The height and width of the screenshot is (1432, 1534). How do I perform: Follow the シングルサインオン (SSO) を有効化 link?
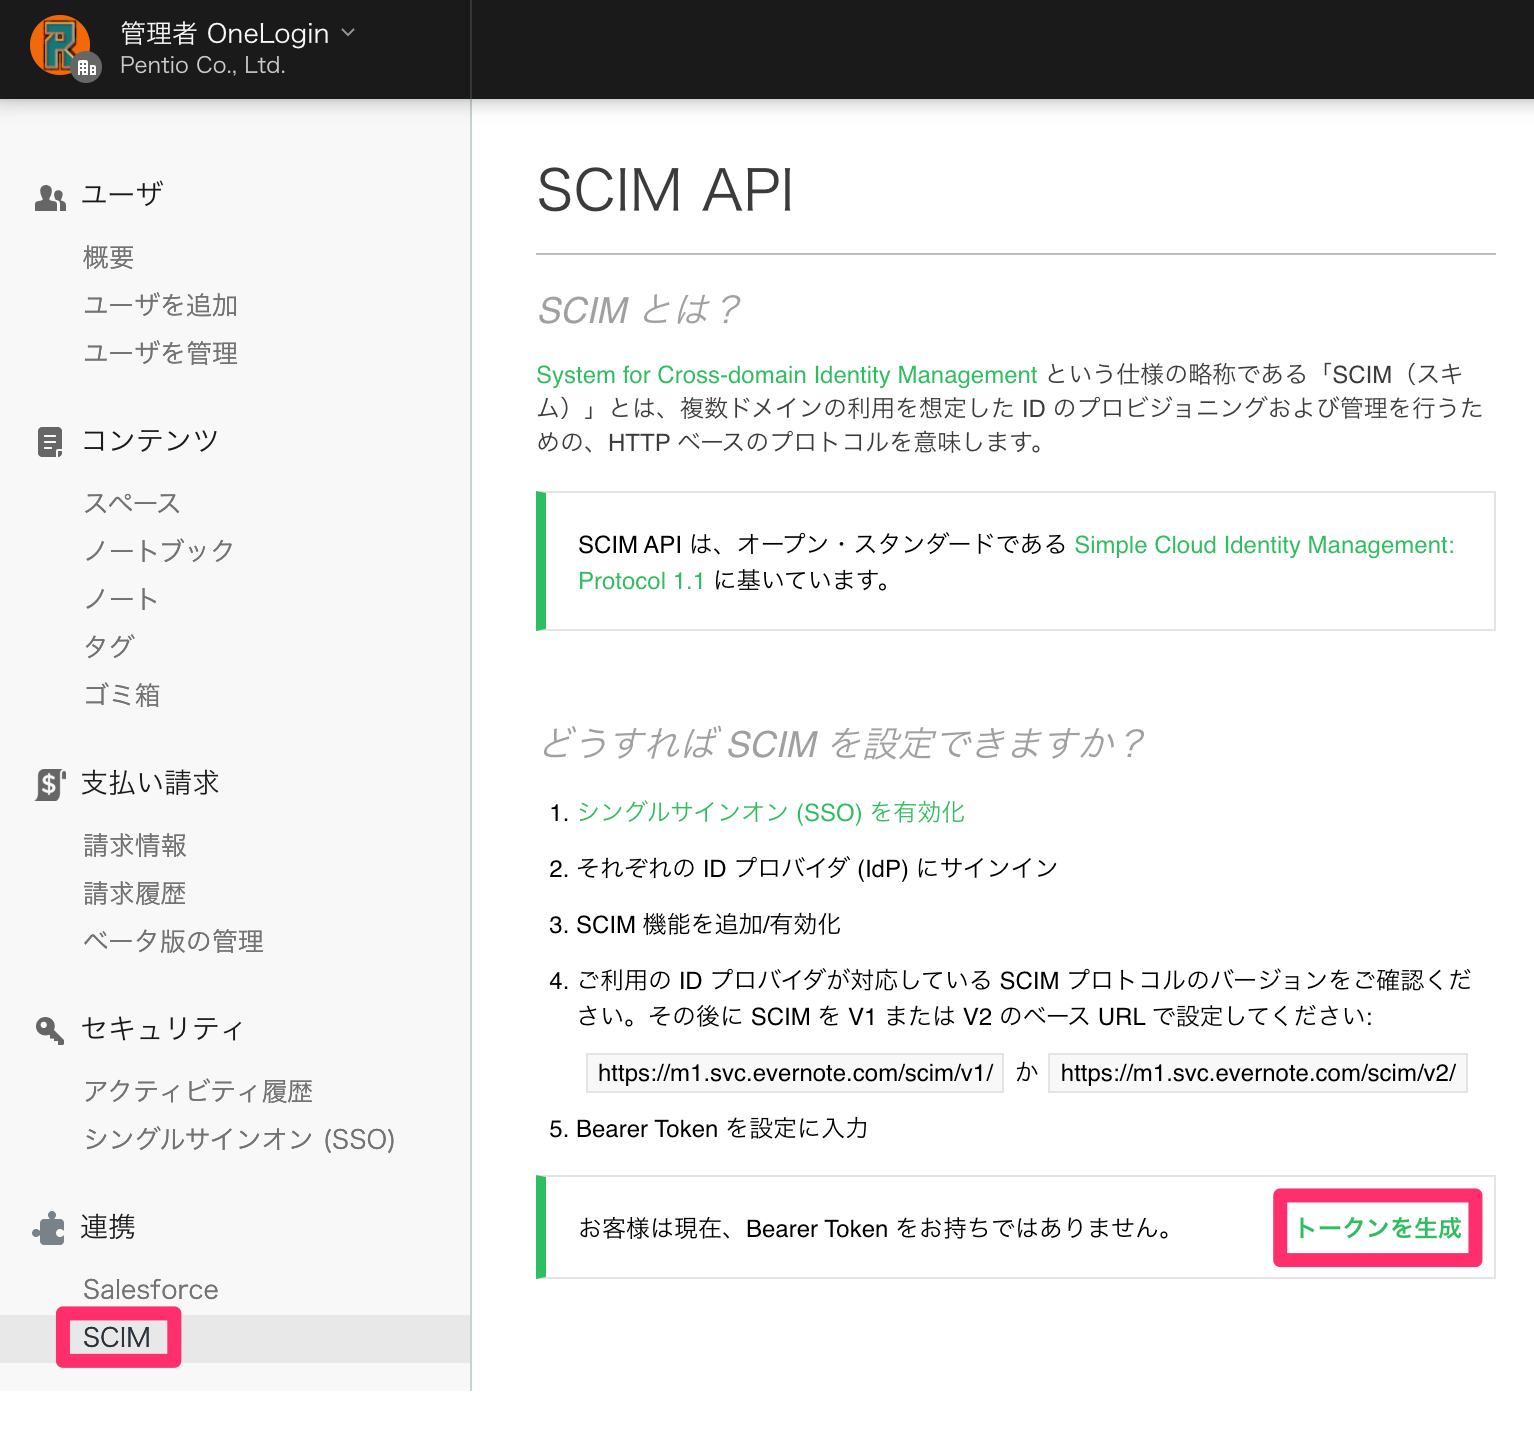click(771, 812)
